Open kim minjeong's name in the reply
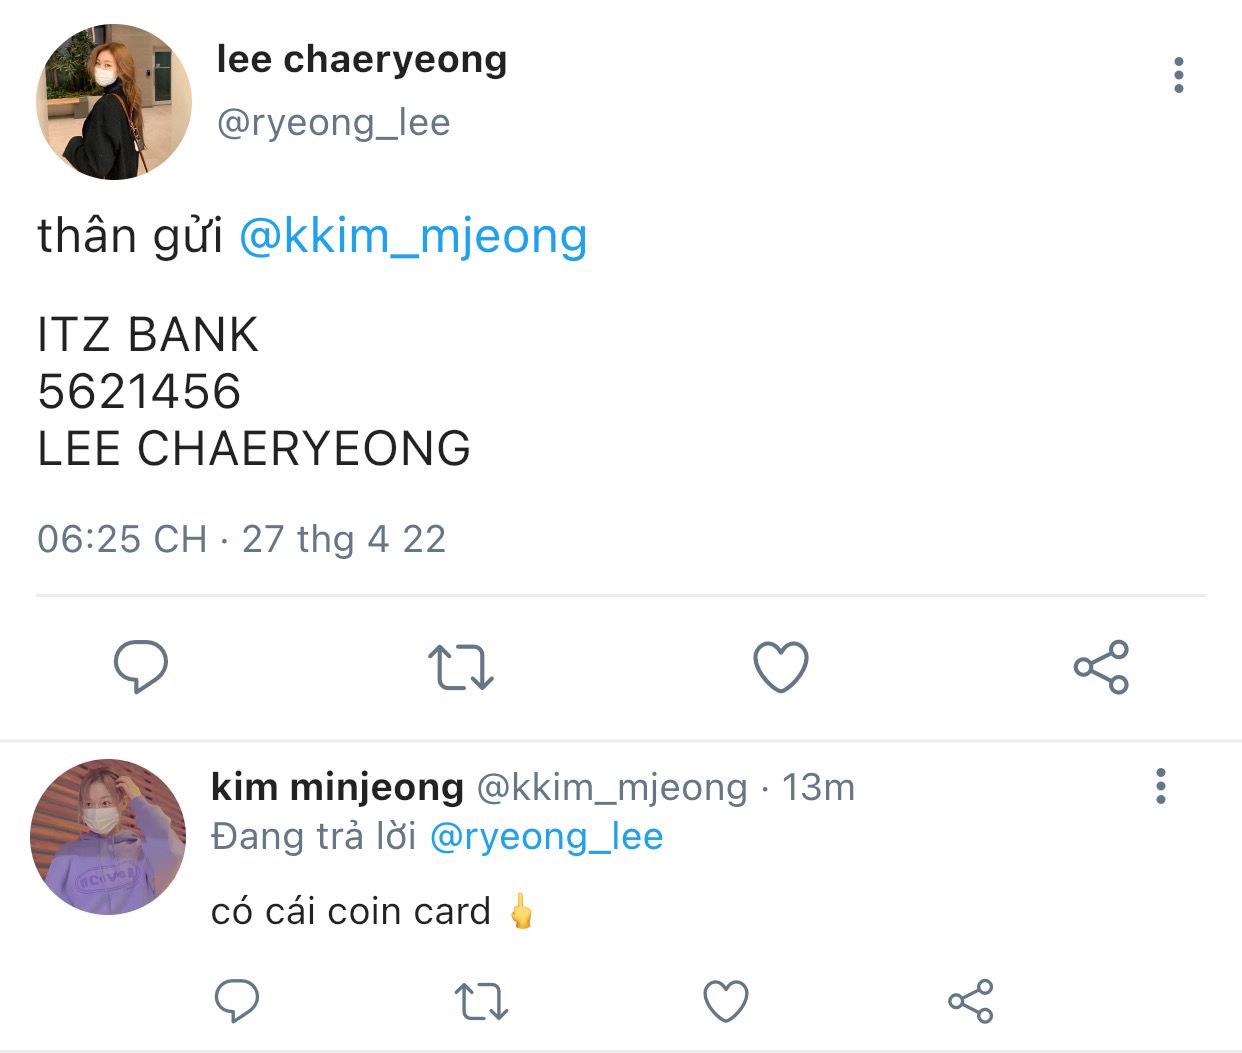Screen dimensions: 1242x1053 click(x=337, y=787)
